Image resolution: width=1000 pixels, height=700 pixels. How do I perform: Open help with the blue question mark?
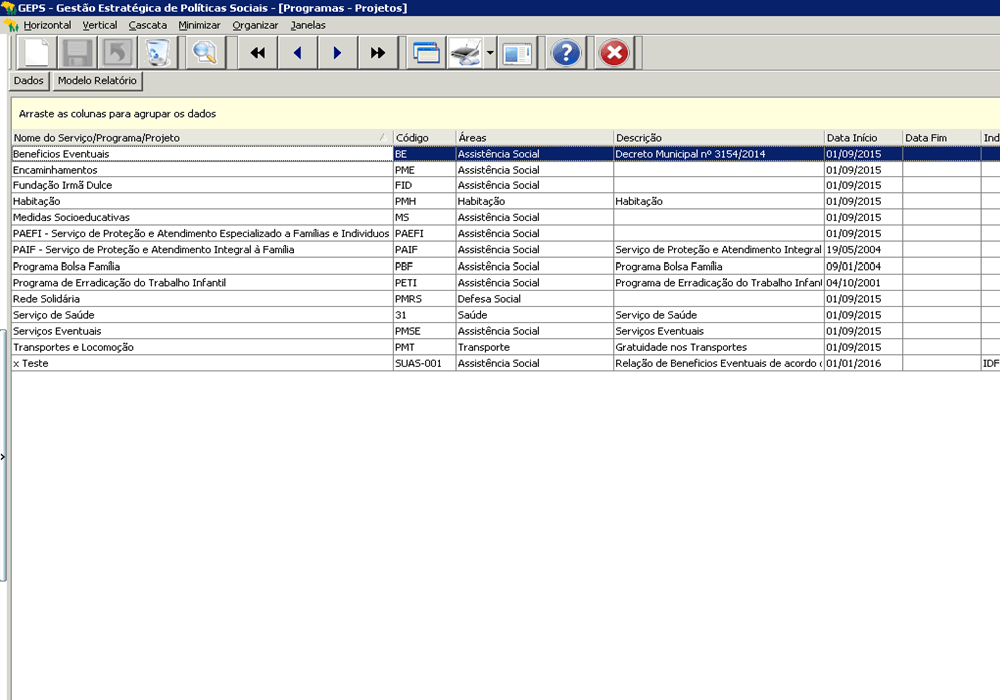click(x=566, y=53)
